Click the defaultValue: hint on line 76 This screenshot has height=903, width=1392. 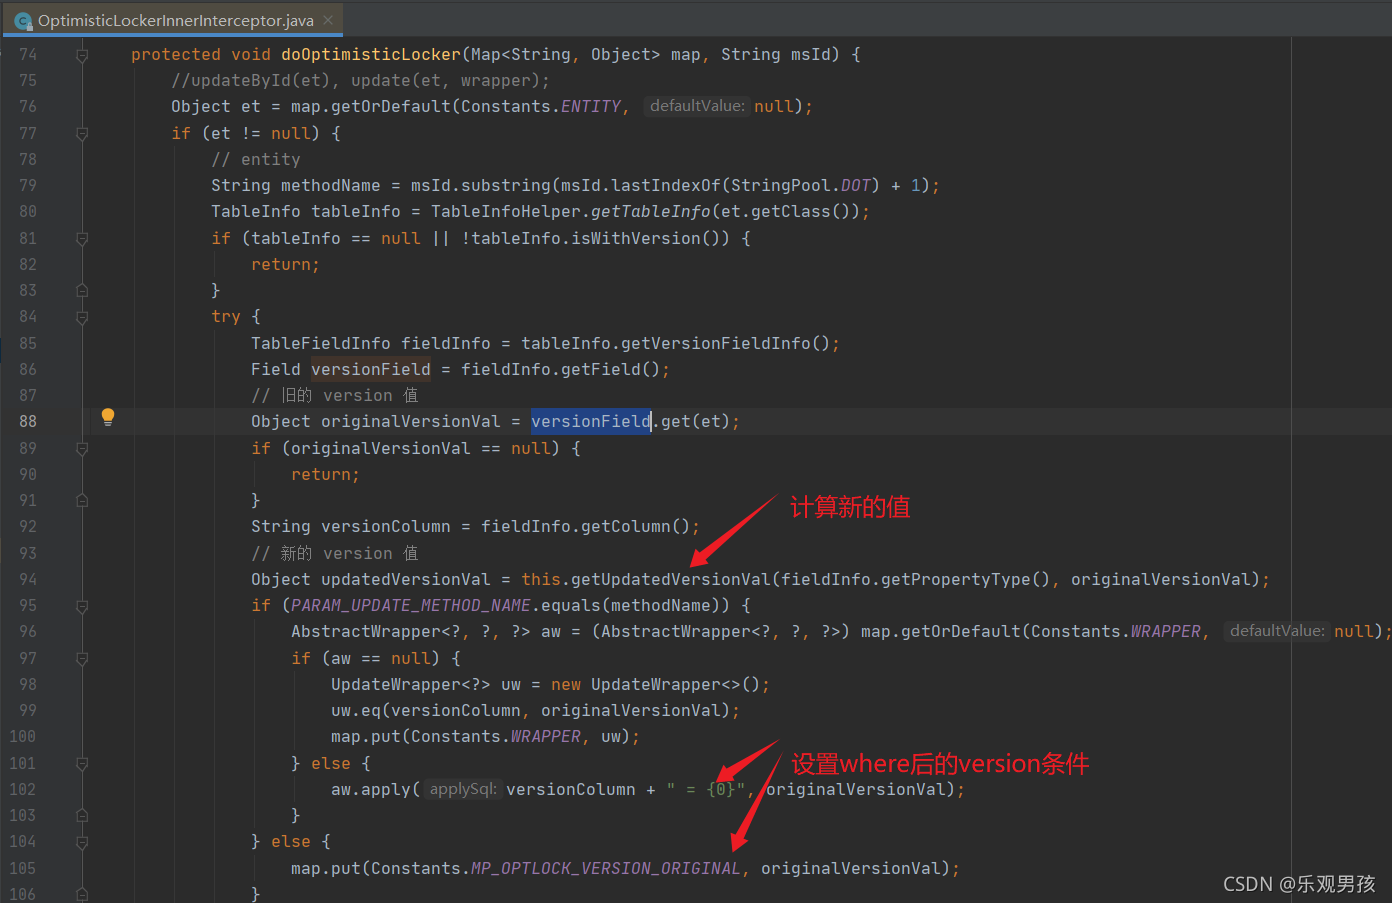(697, 106)
